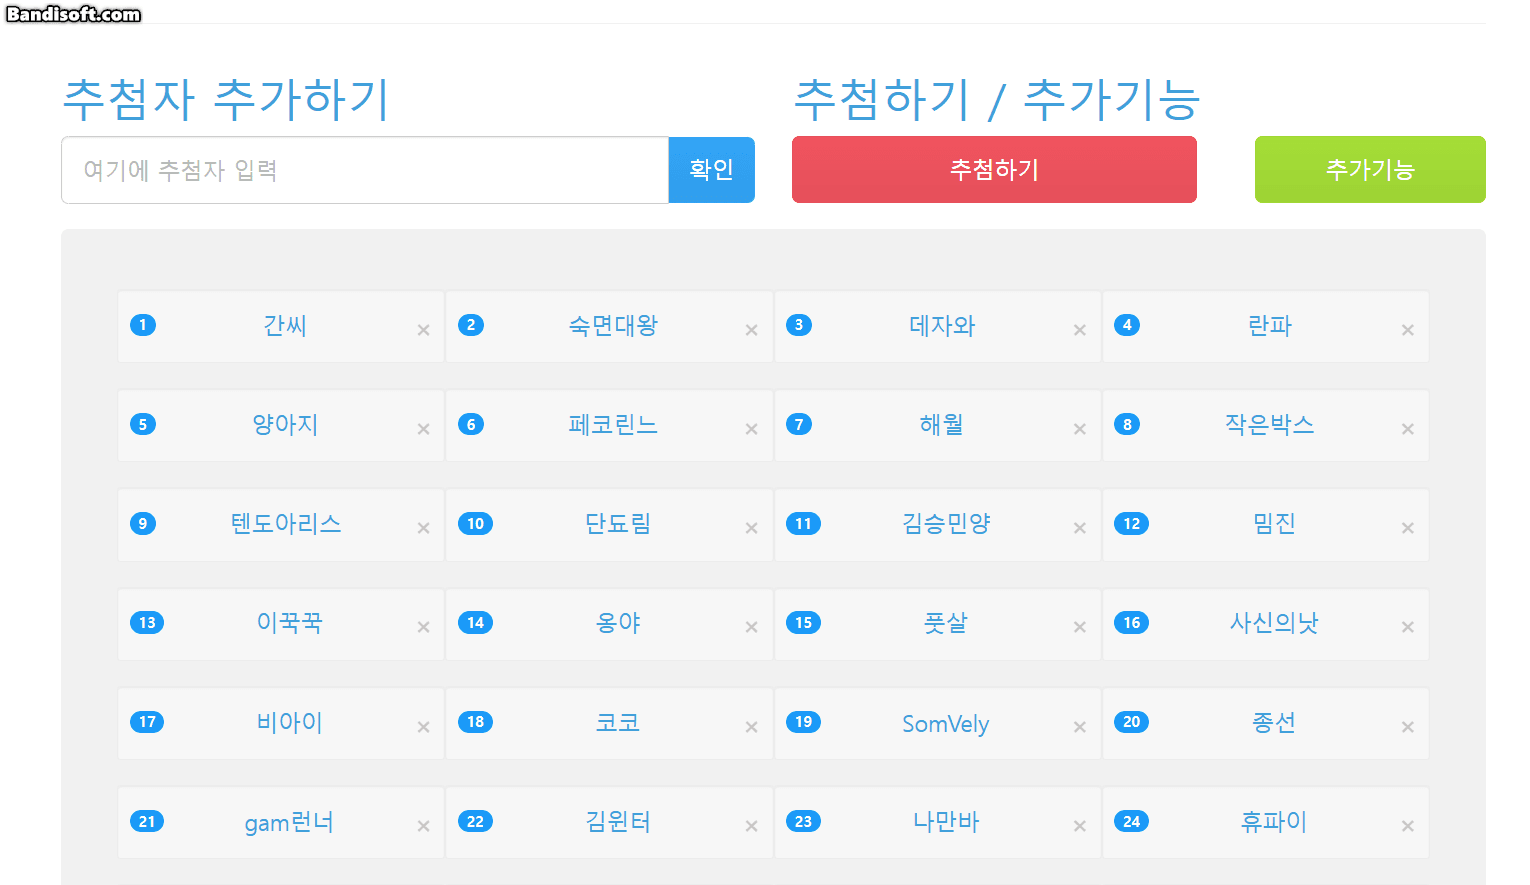Select the name 코코

[x=618, y=722]
